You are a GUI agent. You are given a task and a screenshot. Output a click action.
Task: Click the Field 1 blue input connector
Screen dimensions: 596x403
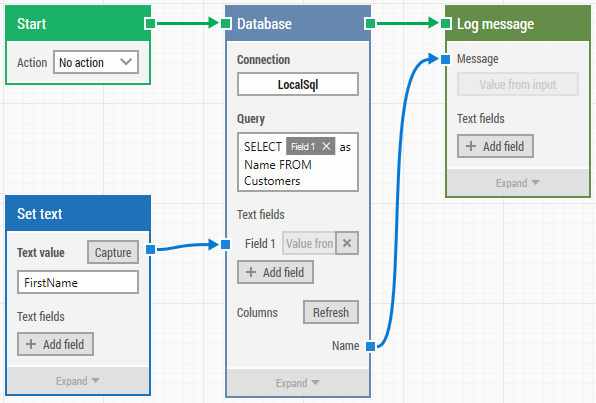226,244
